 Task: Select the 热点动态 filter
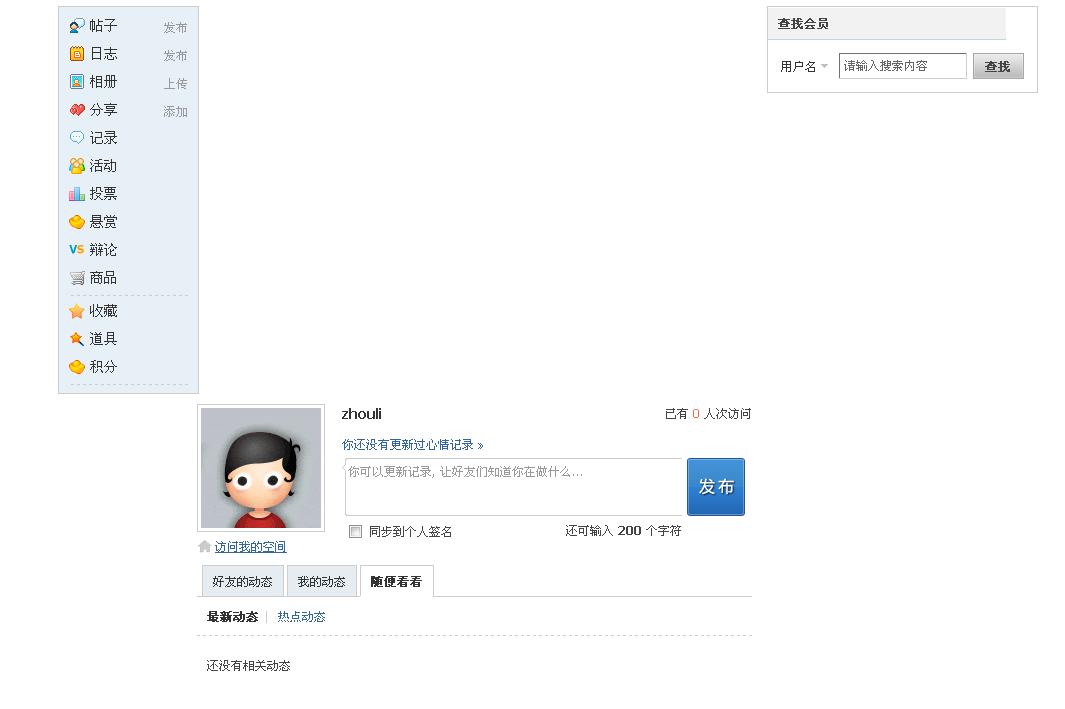click(x=301, y=617)
